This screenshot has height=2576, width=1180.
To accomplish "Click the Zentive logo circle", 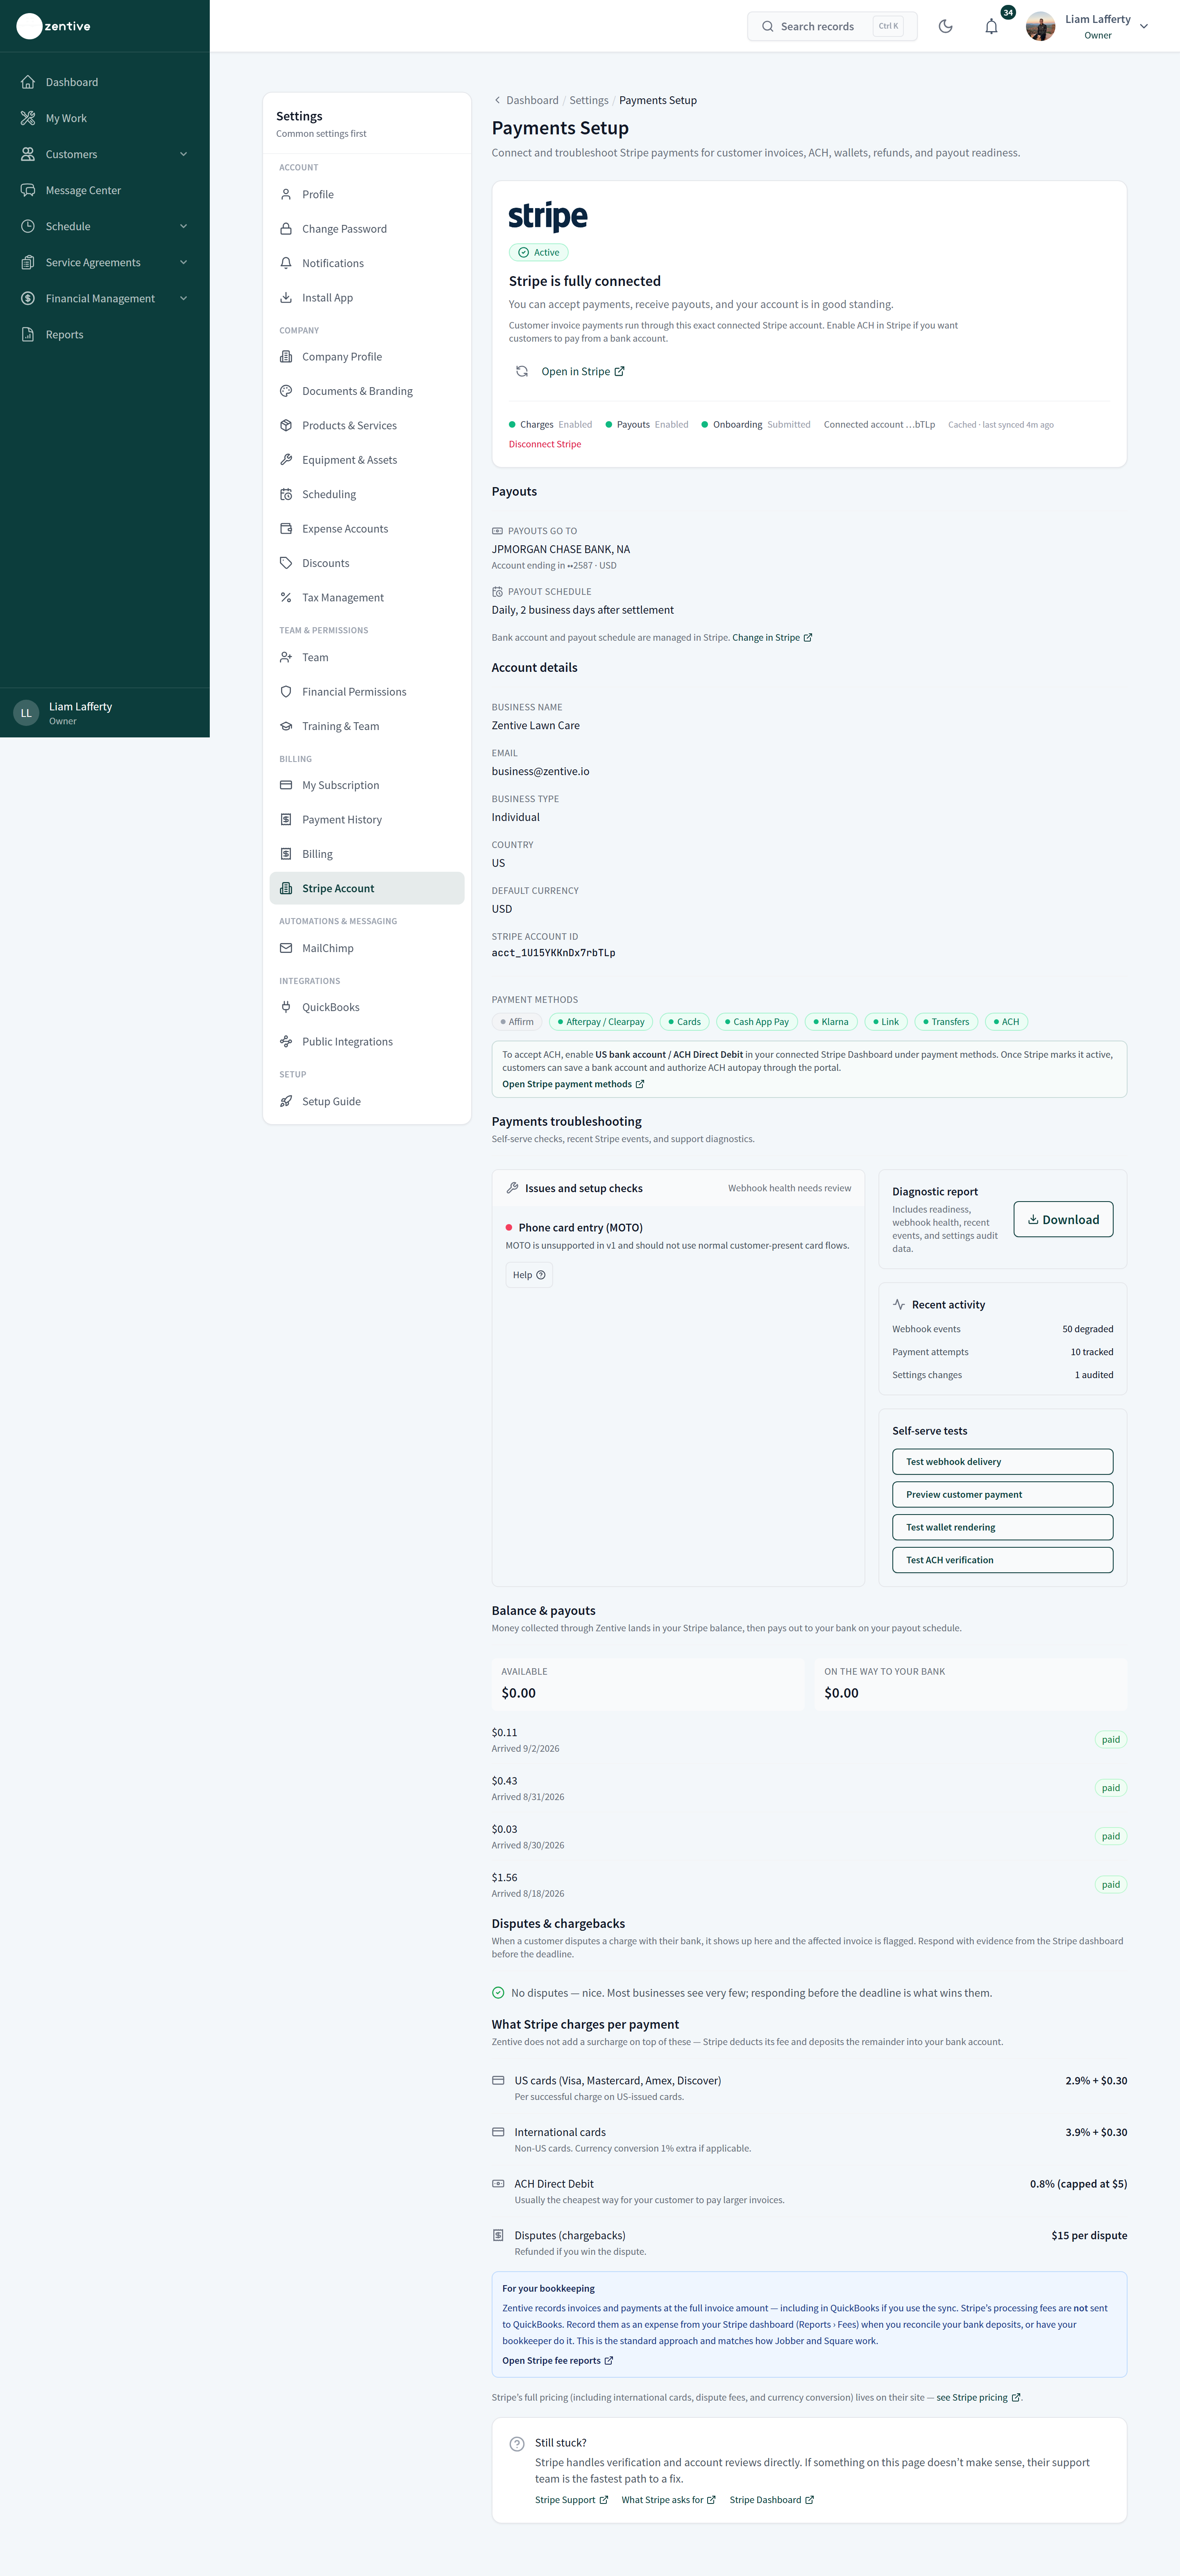I will pos(29,26).
